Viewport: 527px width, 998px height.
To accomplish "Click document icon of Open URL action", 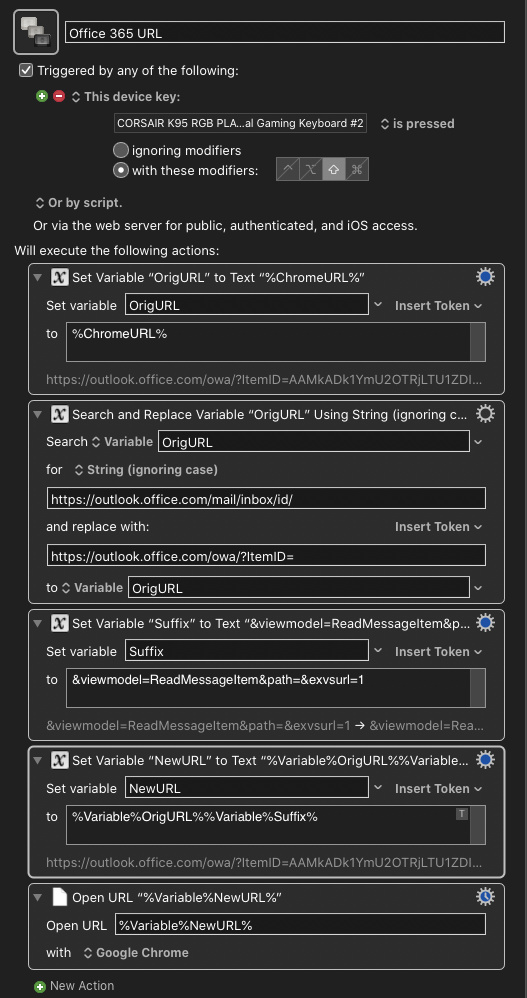I will coord(59,897).
